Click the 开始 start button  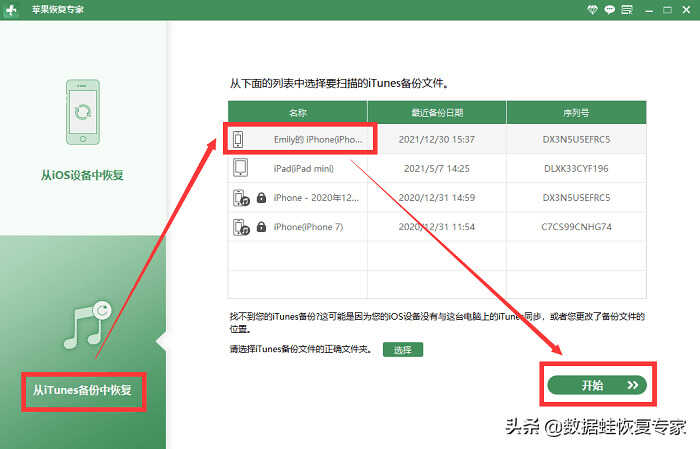(597, 385)
